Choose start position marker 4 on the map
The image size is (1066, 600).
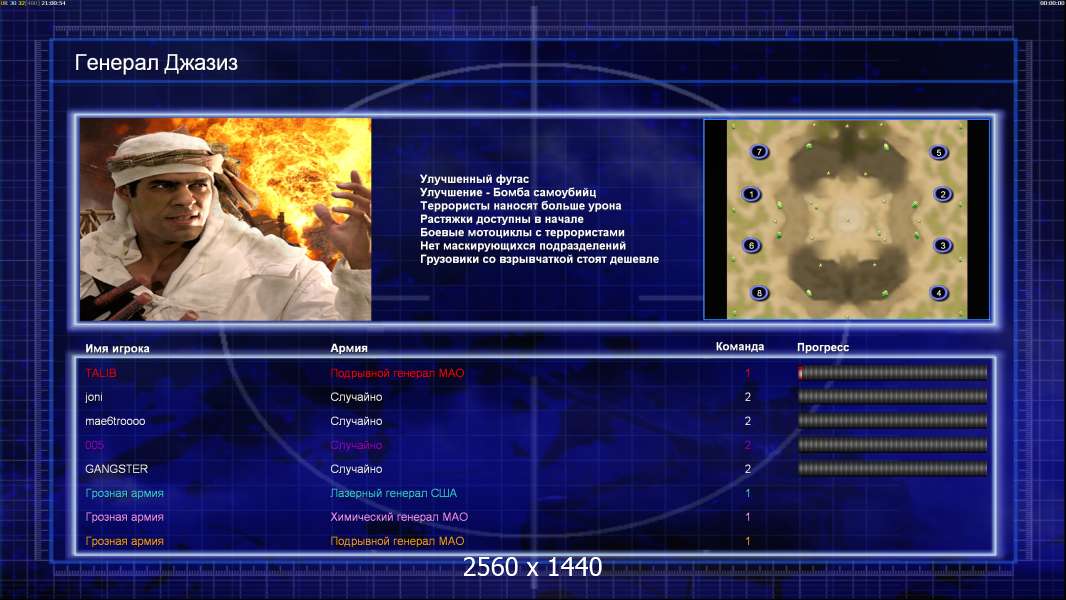coord(939,293)
